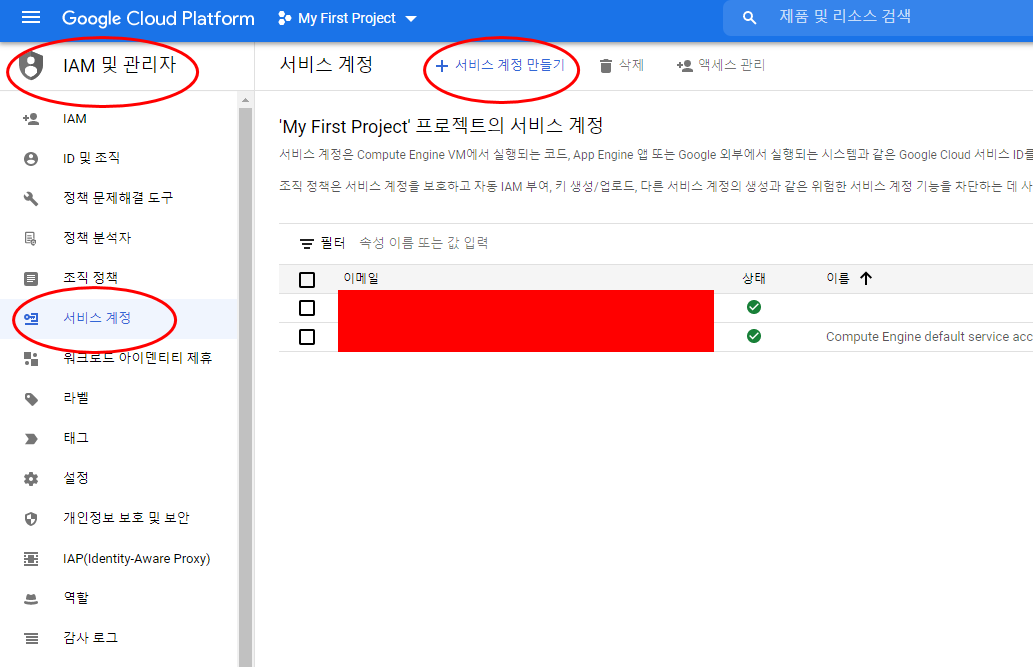Click the 개인정보 보호 및 보안 shield icon
The image size is (1033, 667).
point(31,519)
